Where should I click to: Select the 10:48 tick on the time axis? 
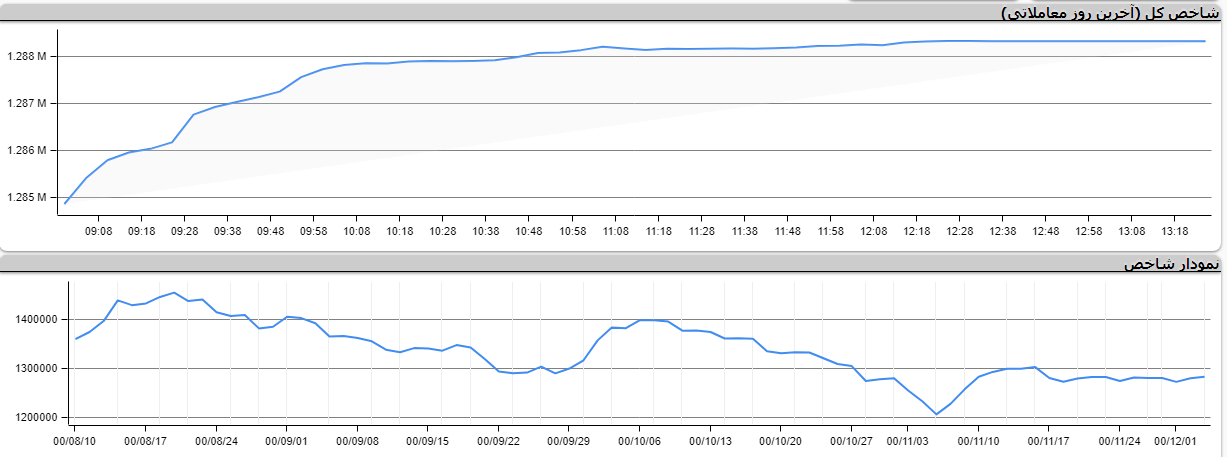(529, 231)
